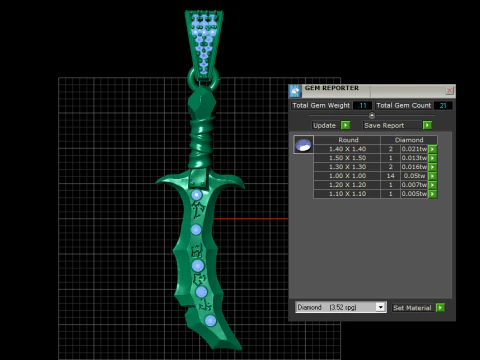Close the Gem Reporter panel
Image resolution: width=480 pixels, height=360 pixels.
coord(449,90)
